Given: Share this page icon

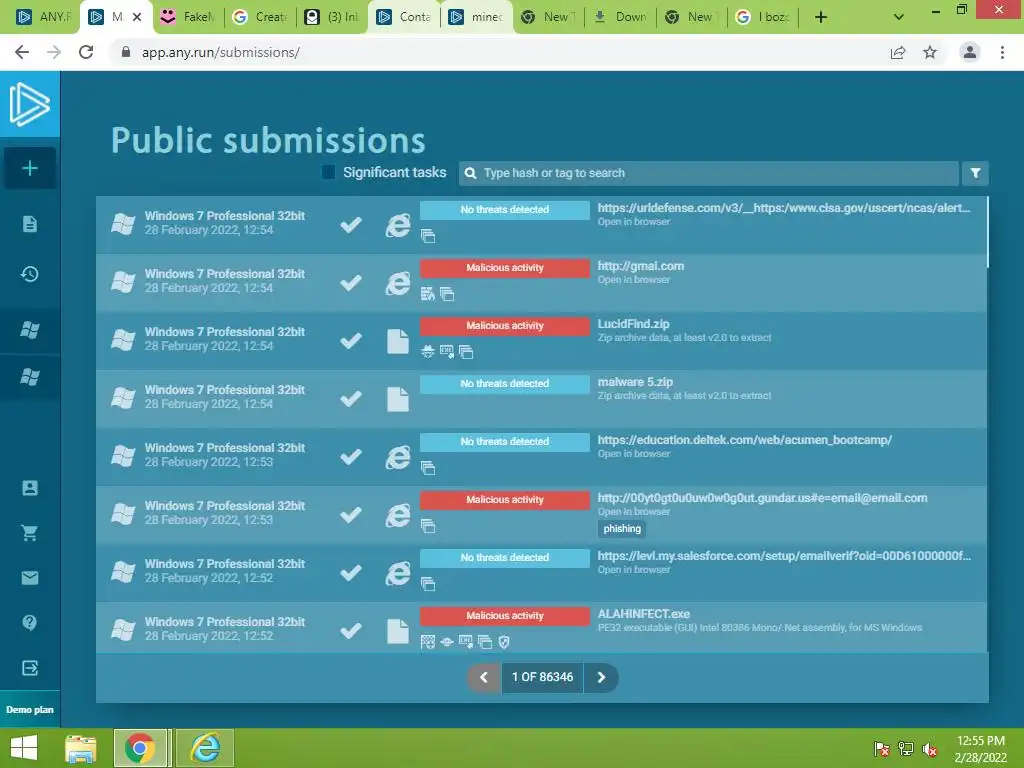Looking at the screenshot, I should tap(898, 52).
